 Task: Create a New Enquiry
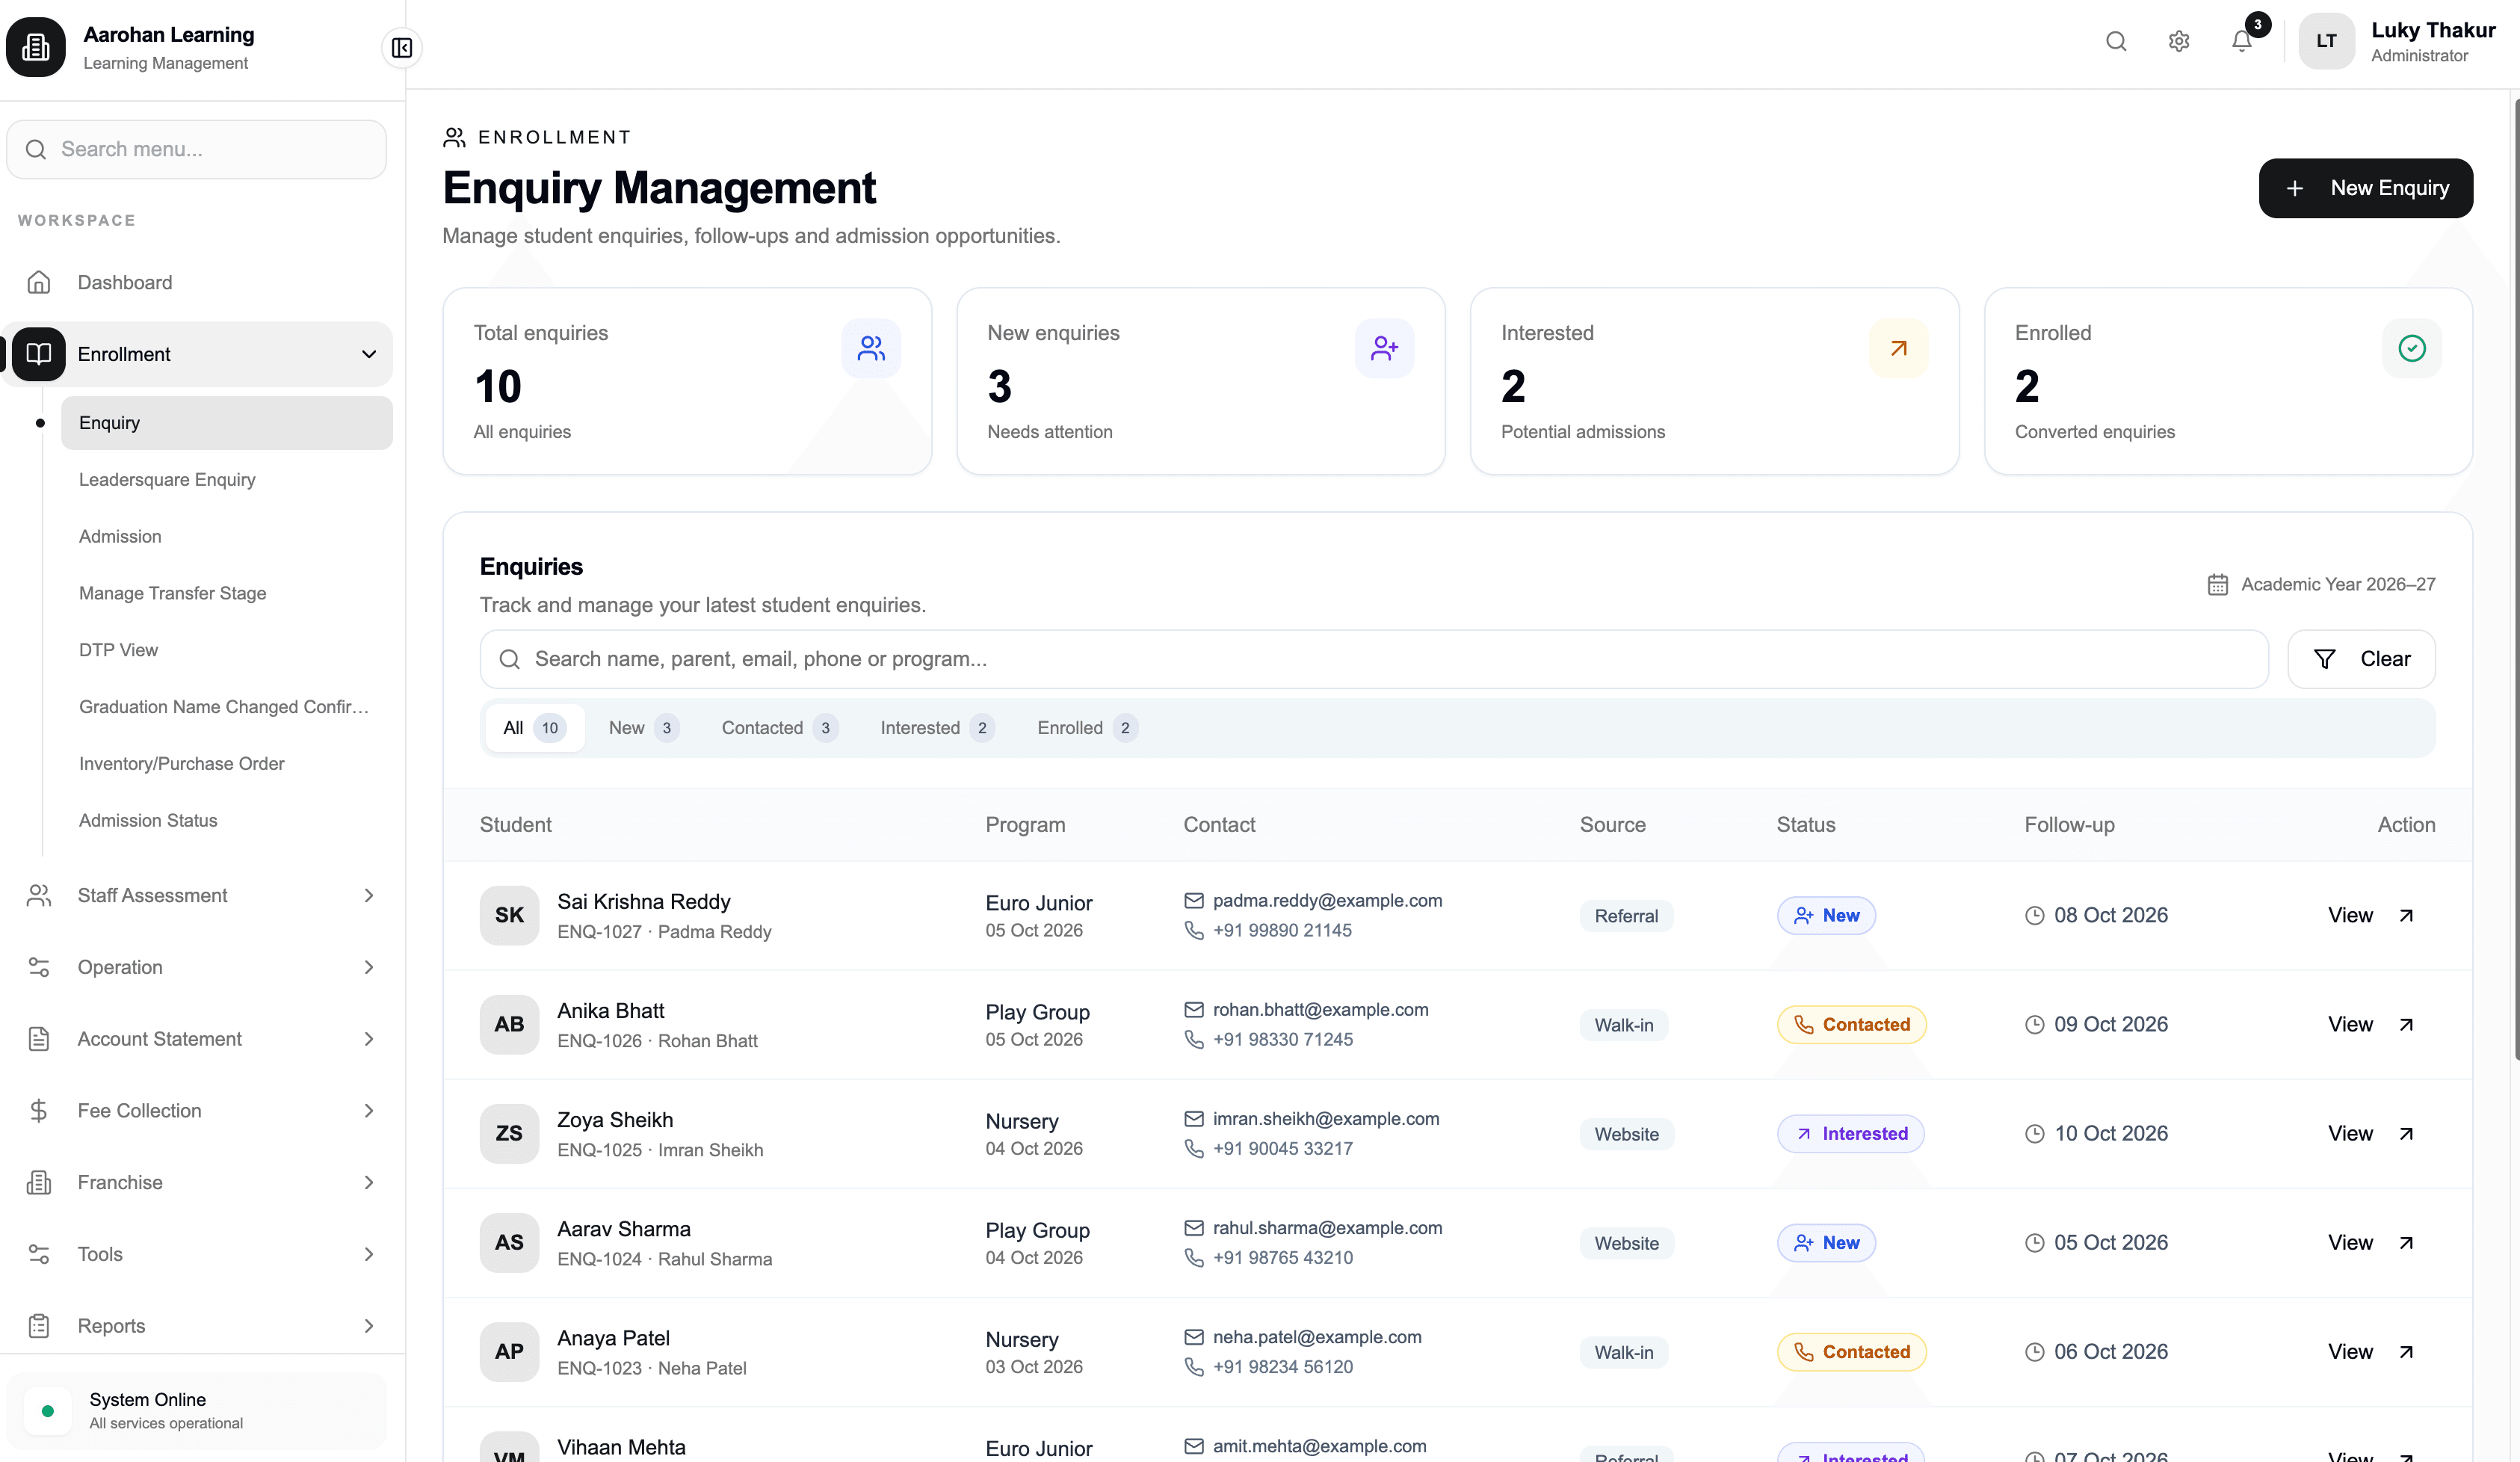point(2366,188)
